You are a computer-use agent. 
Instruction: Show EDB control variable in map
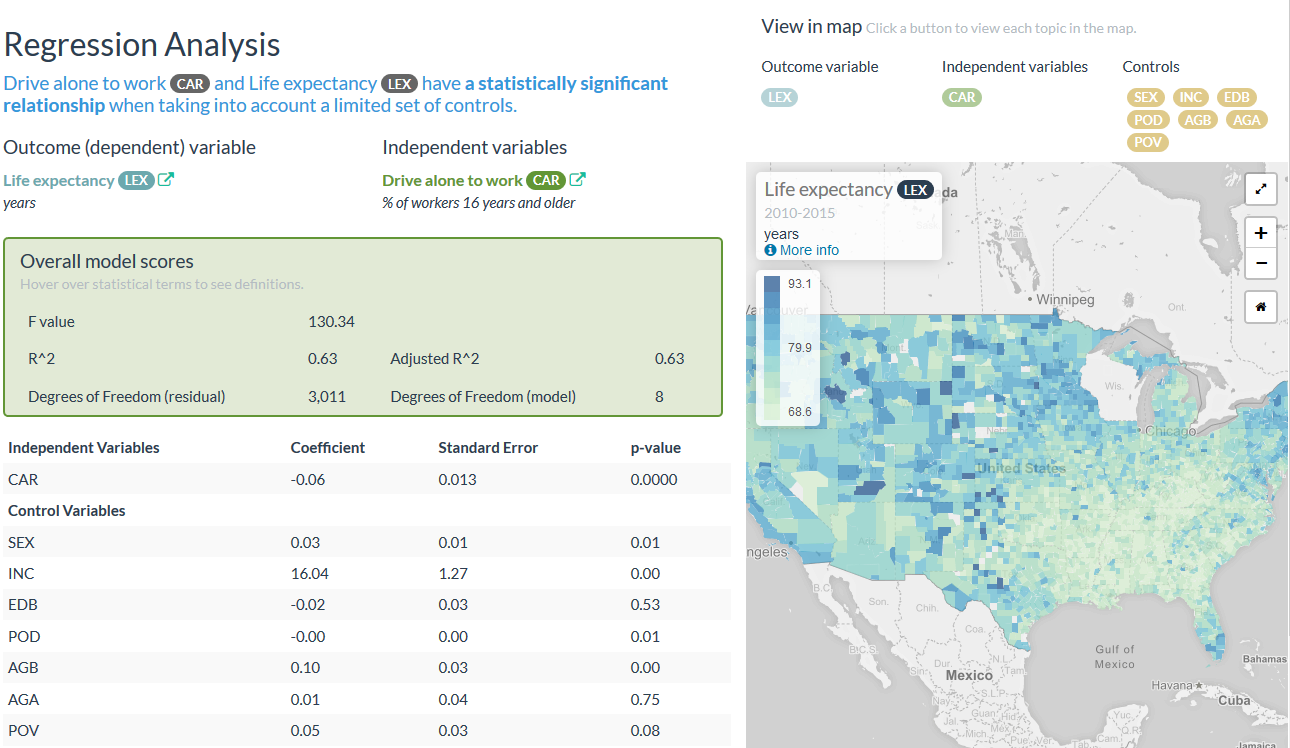point(1236,97)
